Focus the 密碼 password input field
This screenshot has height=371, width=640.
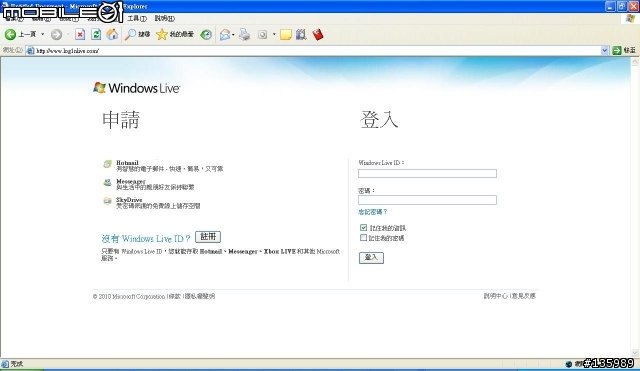coord(427,200)
